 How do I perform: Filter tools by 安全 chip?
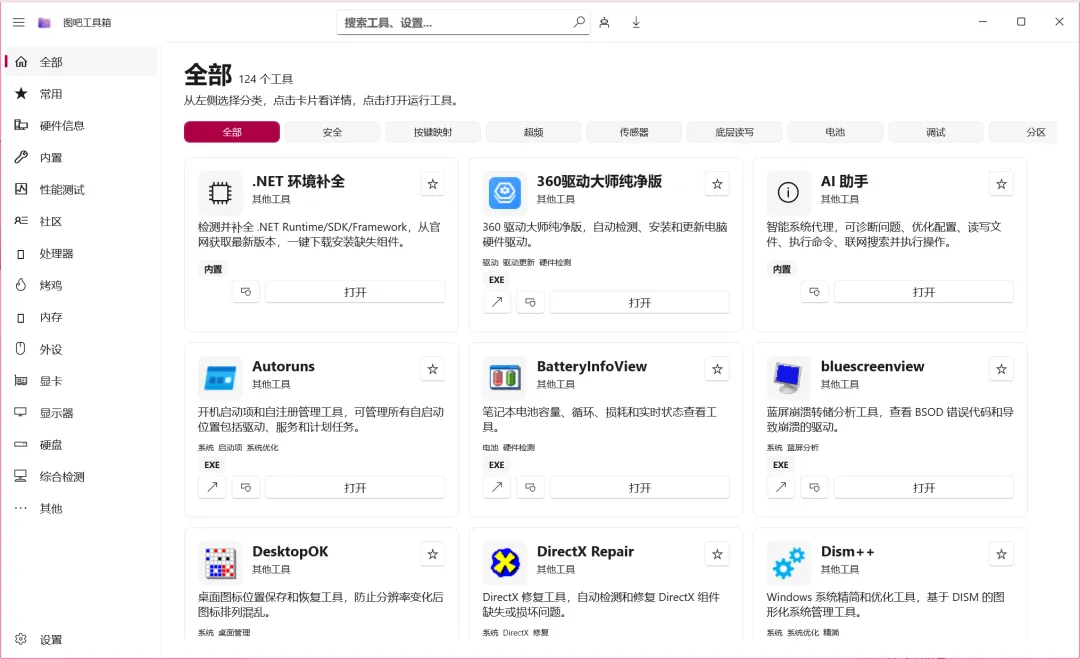(332, 132)
